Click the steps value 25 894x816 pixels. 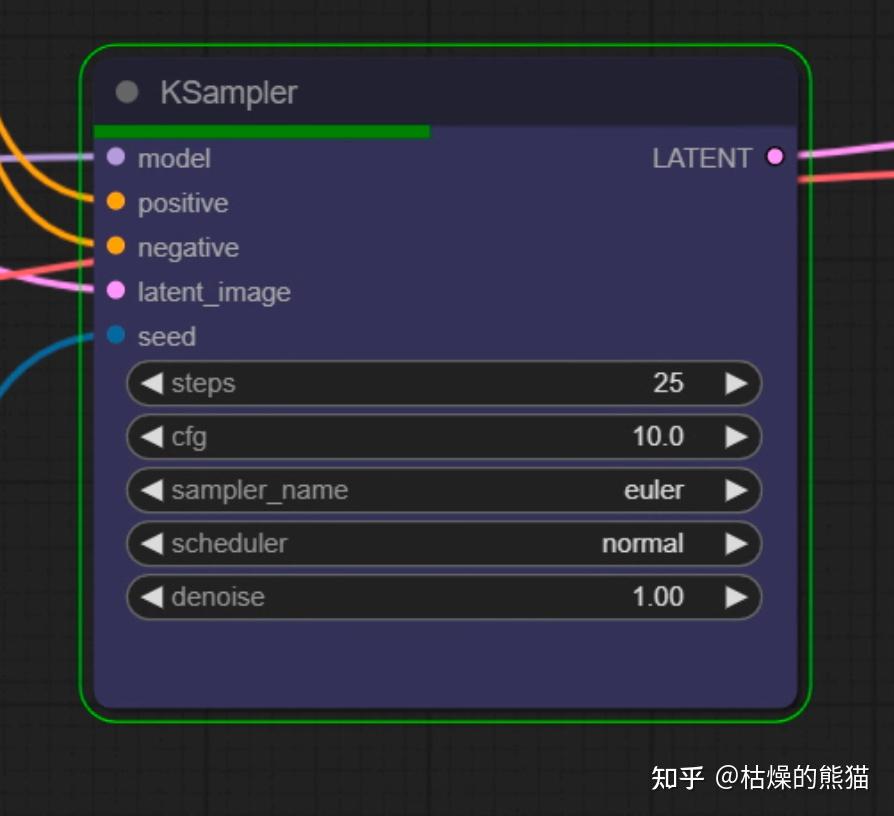tap(668, 383)
